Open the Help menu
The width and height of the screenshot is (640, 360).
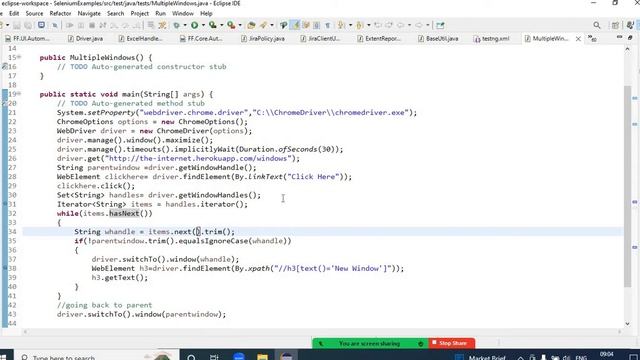206,13
